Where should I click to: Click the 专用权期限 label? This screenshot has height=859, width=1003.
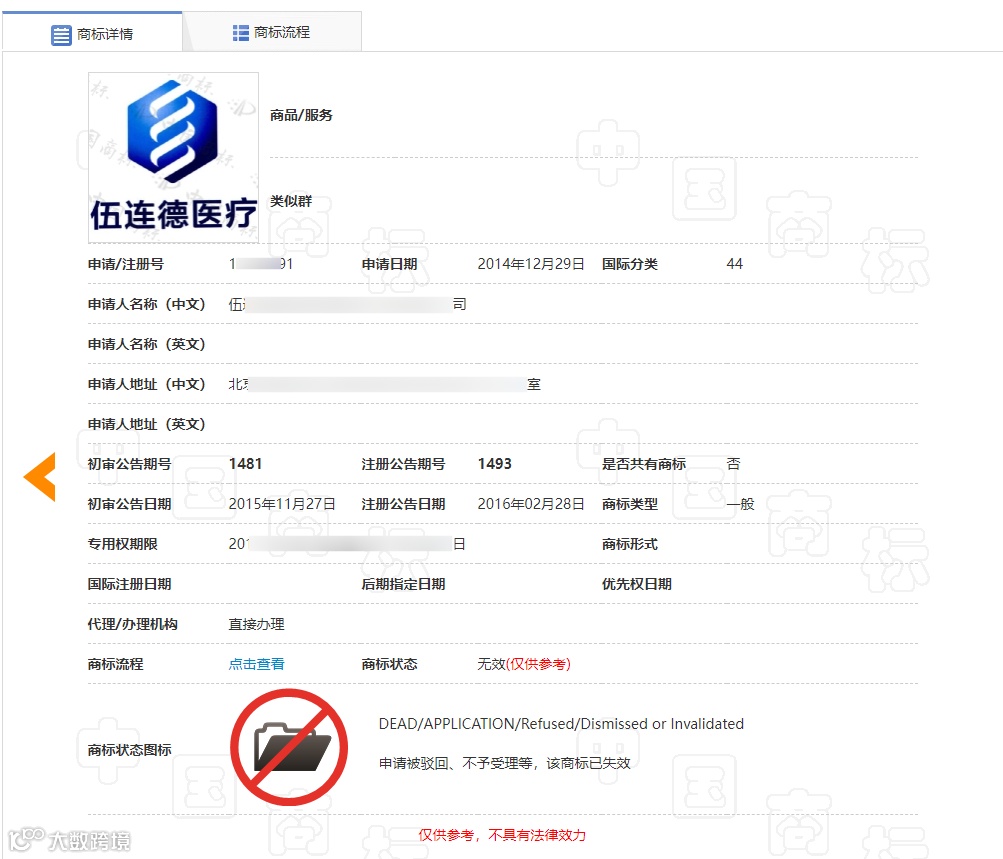click(x=123, y=544)
